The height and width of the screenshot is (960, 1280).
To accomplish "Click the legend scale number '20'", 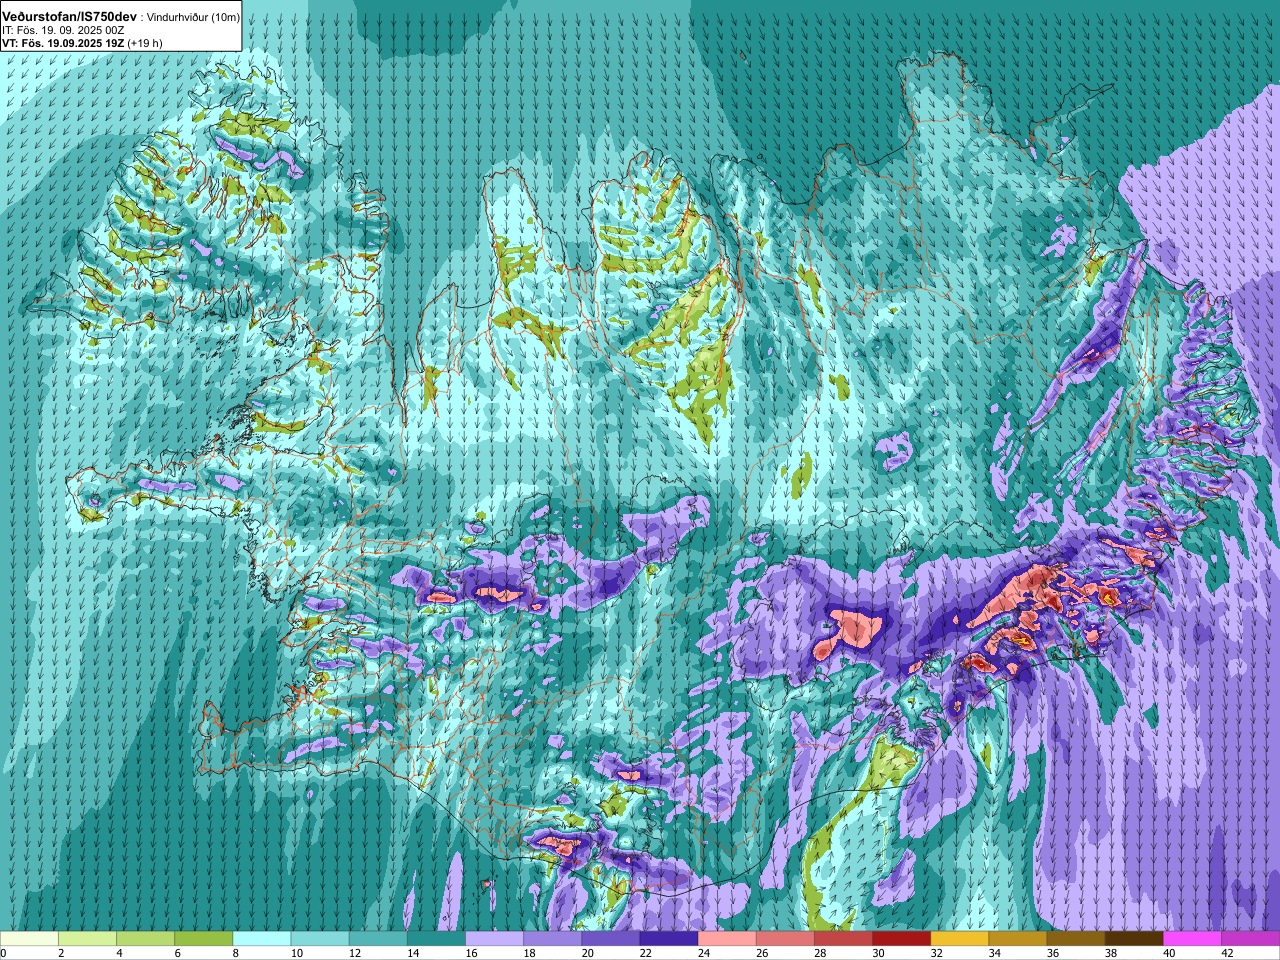I will 587,953.
